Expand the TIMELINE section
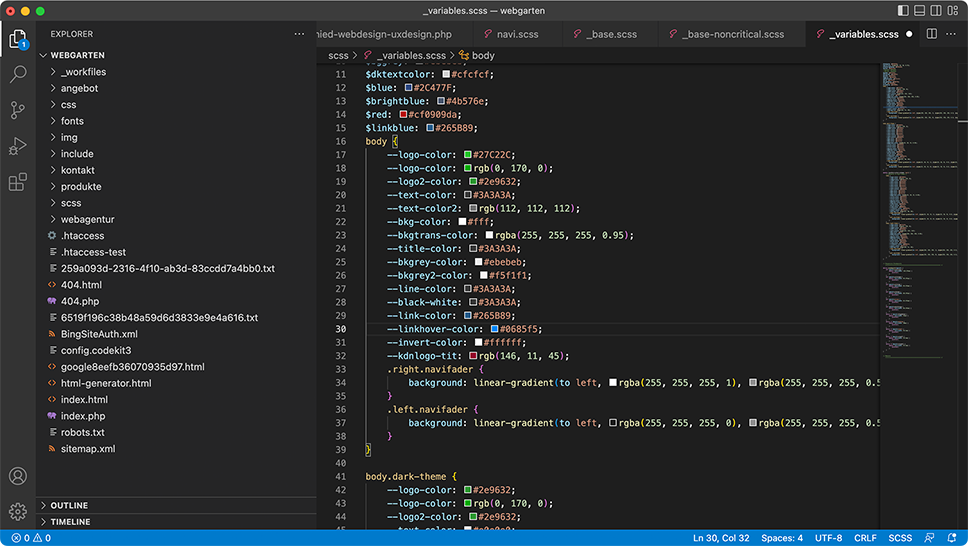 pyautogui.click(x=176, y=521)
